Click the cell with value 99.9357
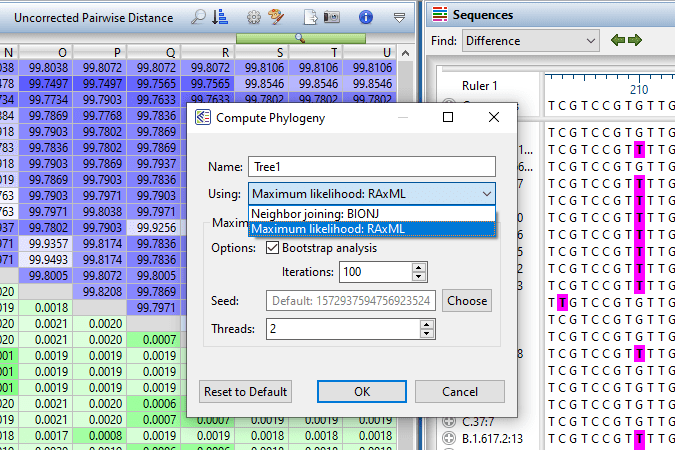Viewport: 675px width, 450px height. click(46, 244)
